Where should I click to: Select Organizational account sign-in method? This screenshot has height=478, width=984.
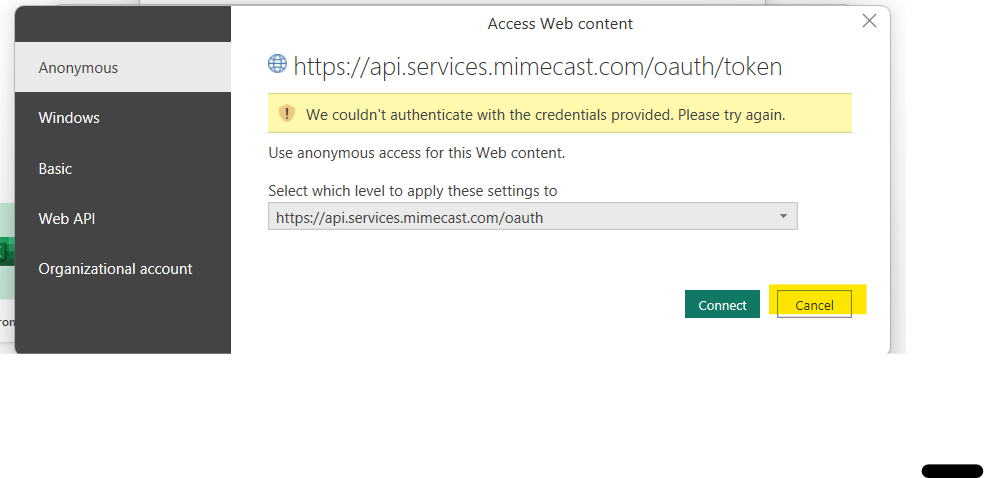[x=115, y=269]
